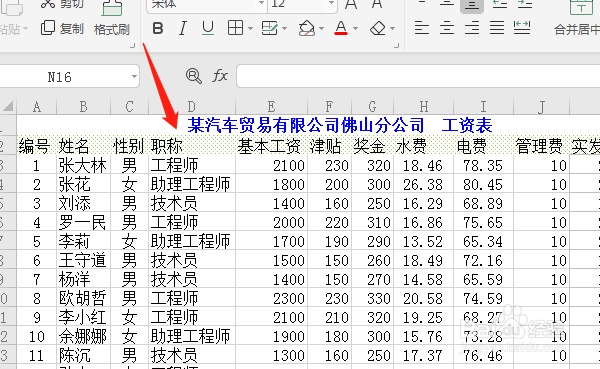The height and width of the screenshot is (369, 600).
Task: Select header cell 管理费
Action: point(541,146)
